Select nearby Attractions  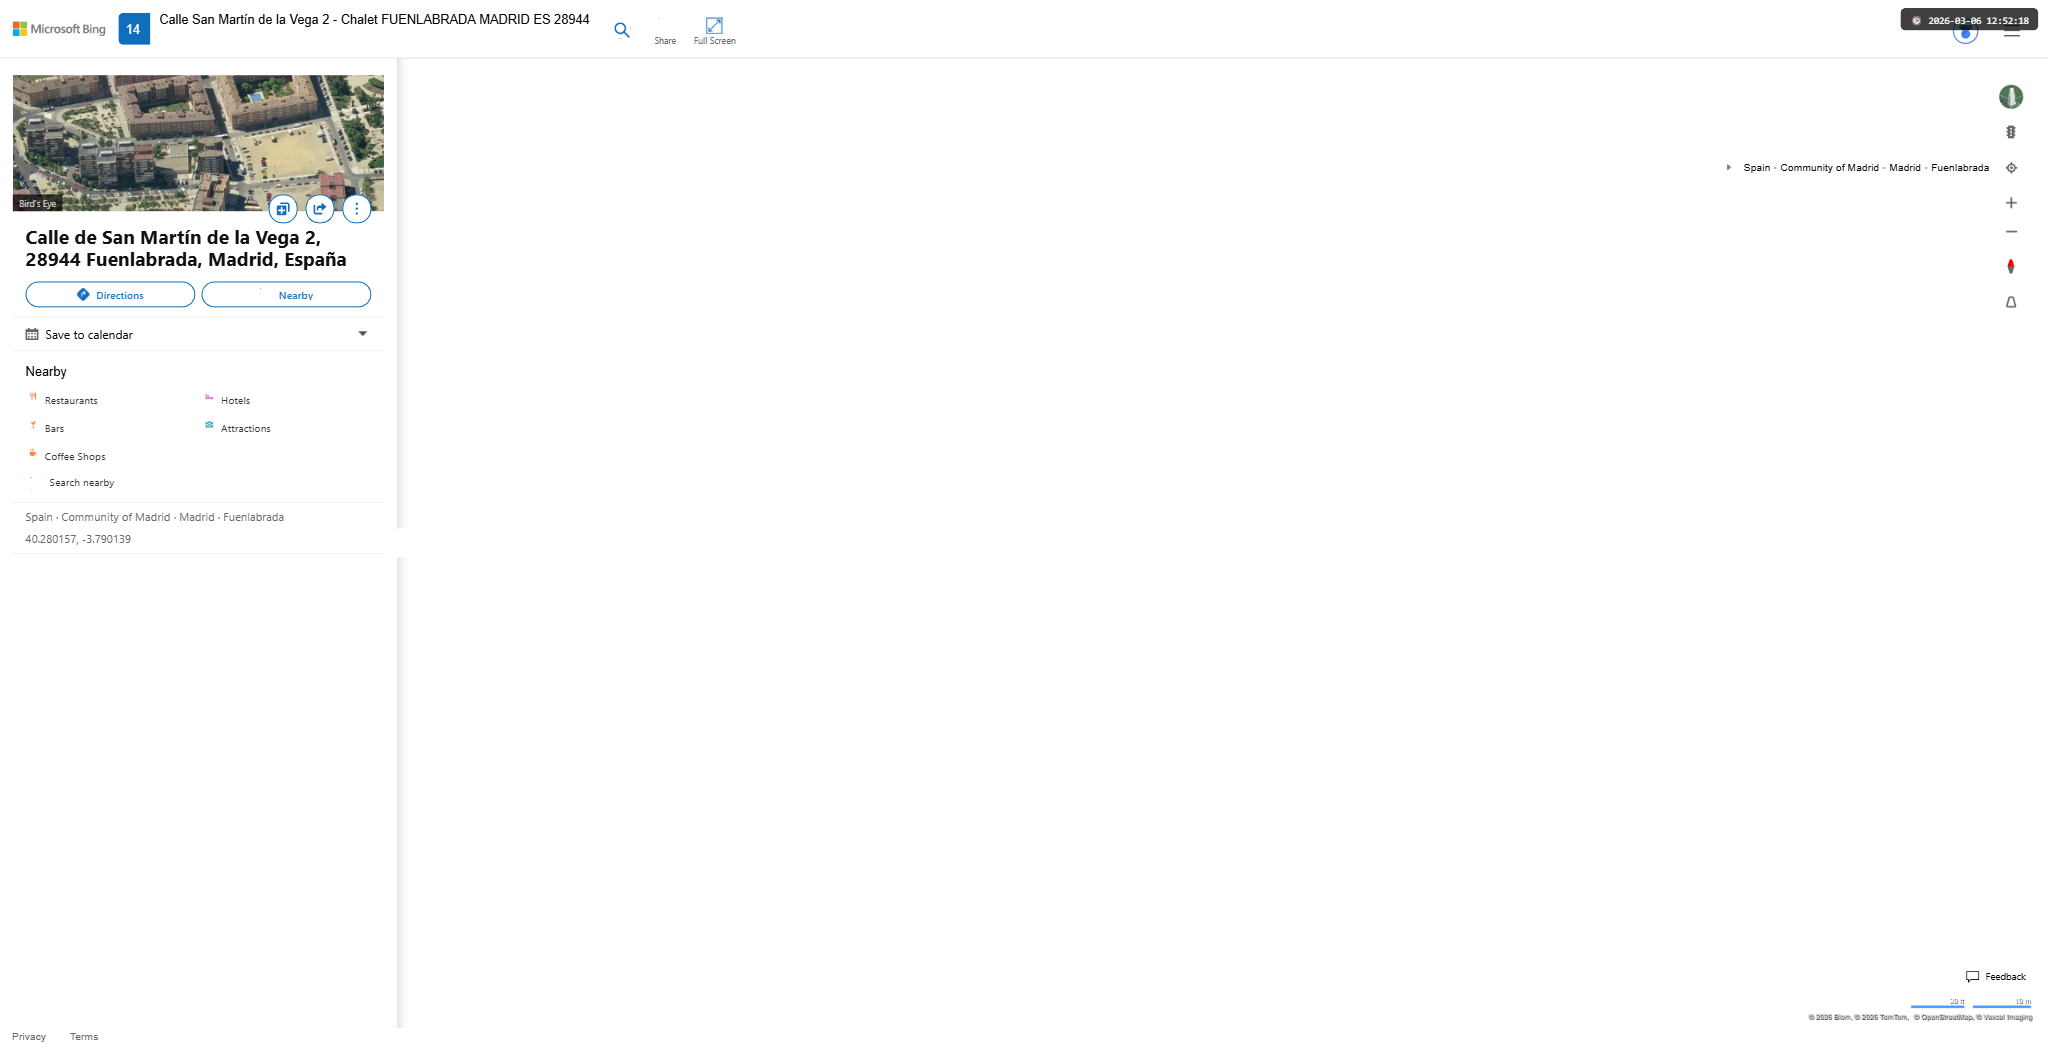tap(245, 428)
